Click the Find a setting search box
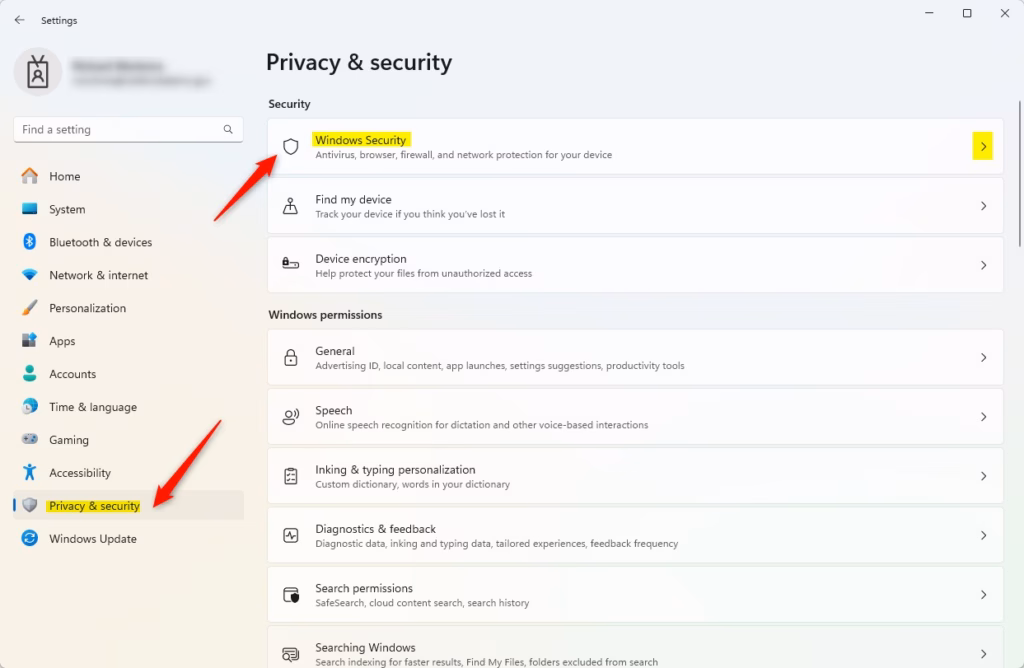The width and height of the screenshot is (1024, 668). pos(128,129)
